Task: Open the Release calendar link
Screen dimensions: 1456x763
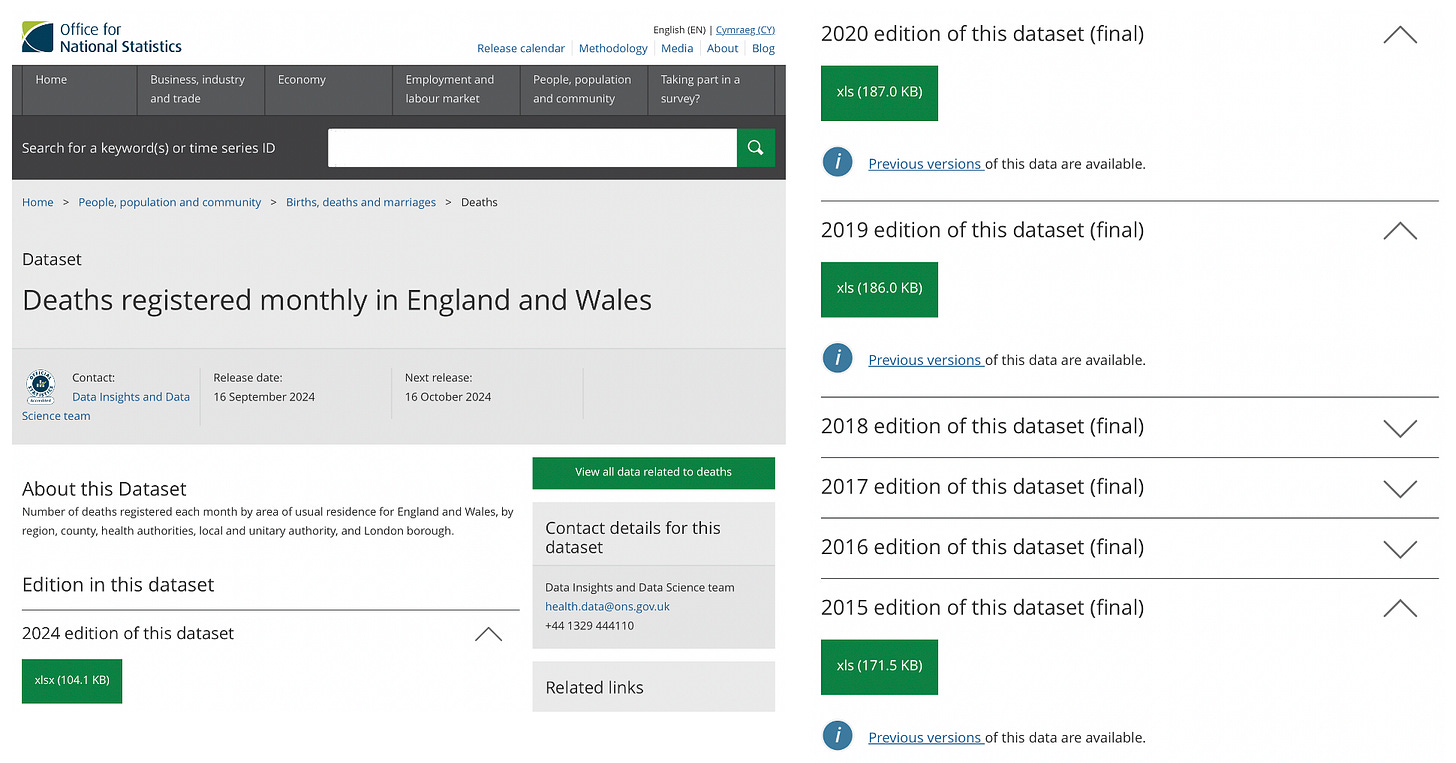Action: coord(521,48)
